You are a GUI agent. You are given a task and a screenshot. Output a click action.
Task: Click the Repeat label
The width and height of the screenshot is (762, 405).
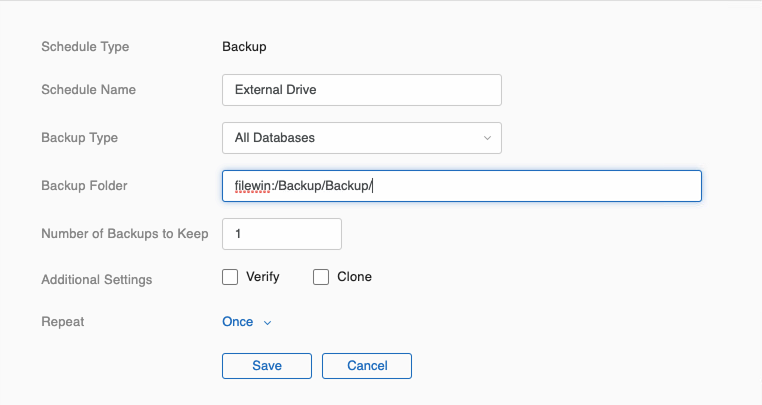click(x=61, y=323)
